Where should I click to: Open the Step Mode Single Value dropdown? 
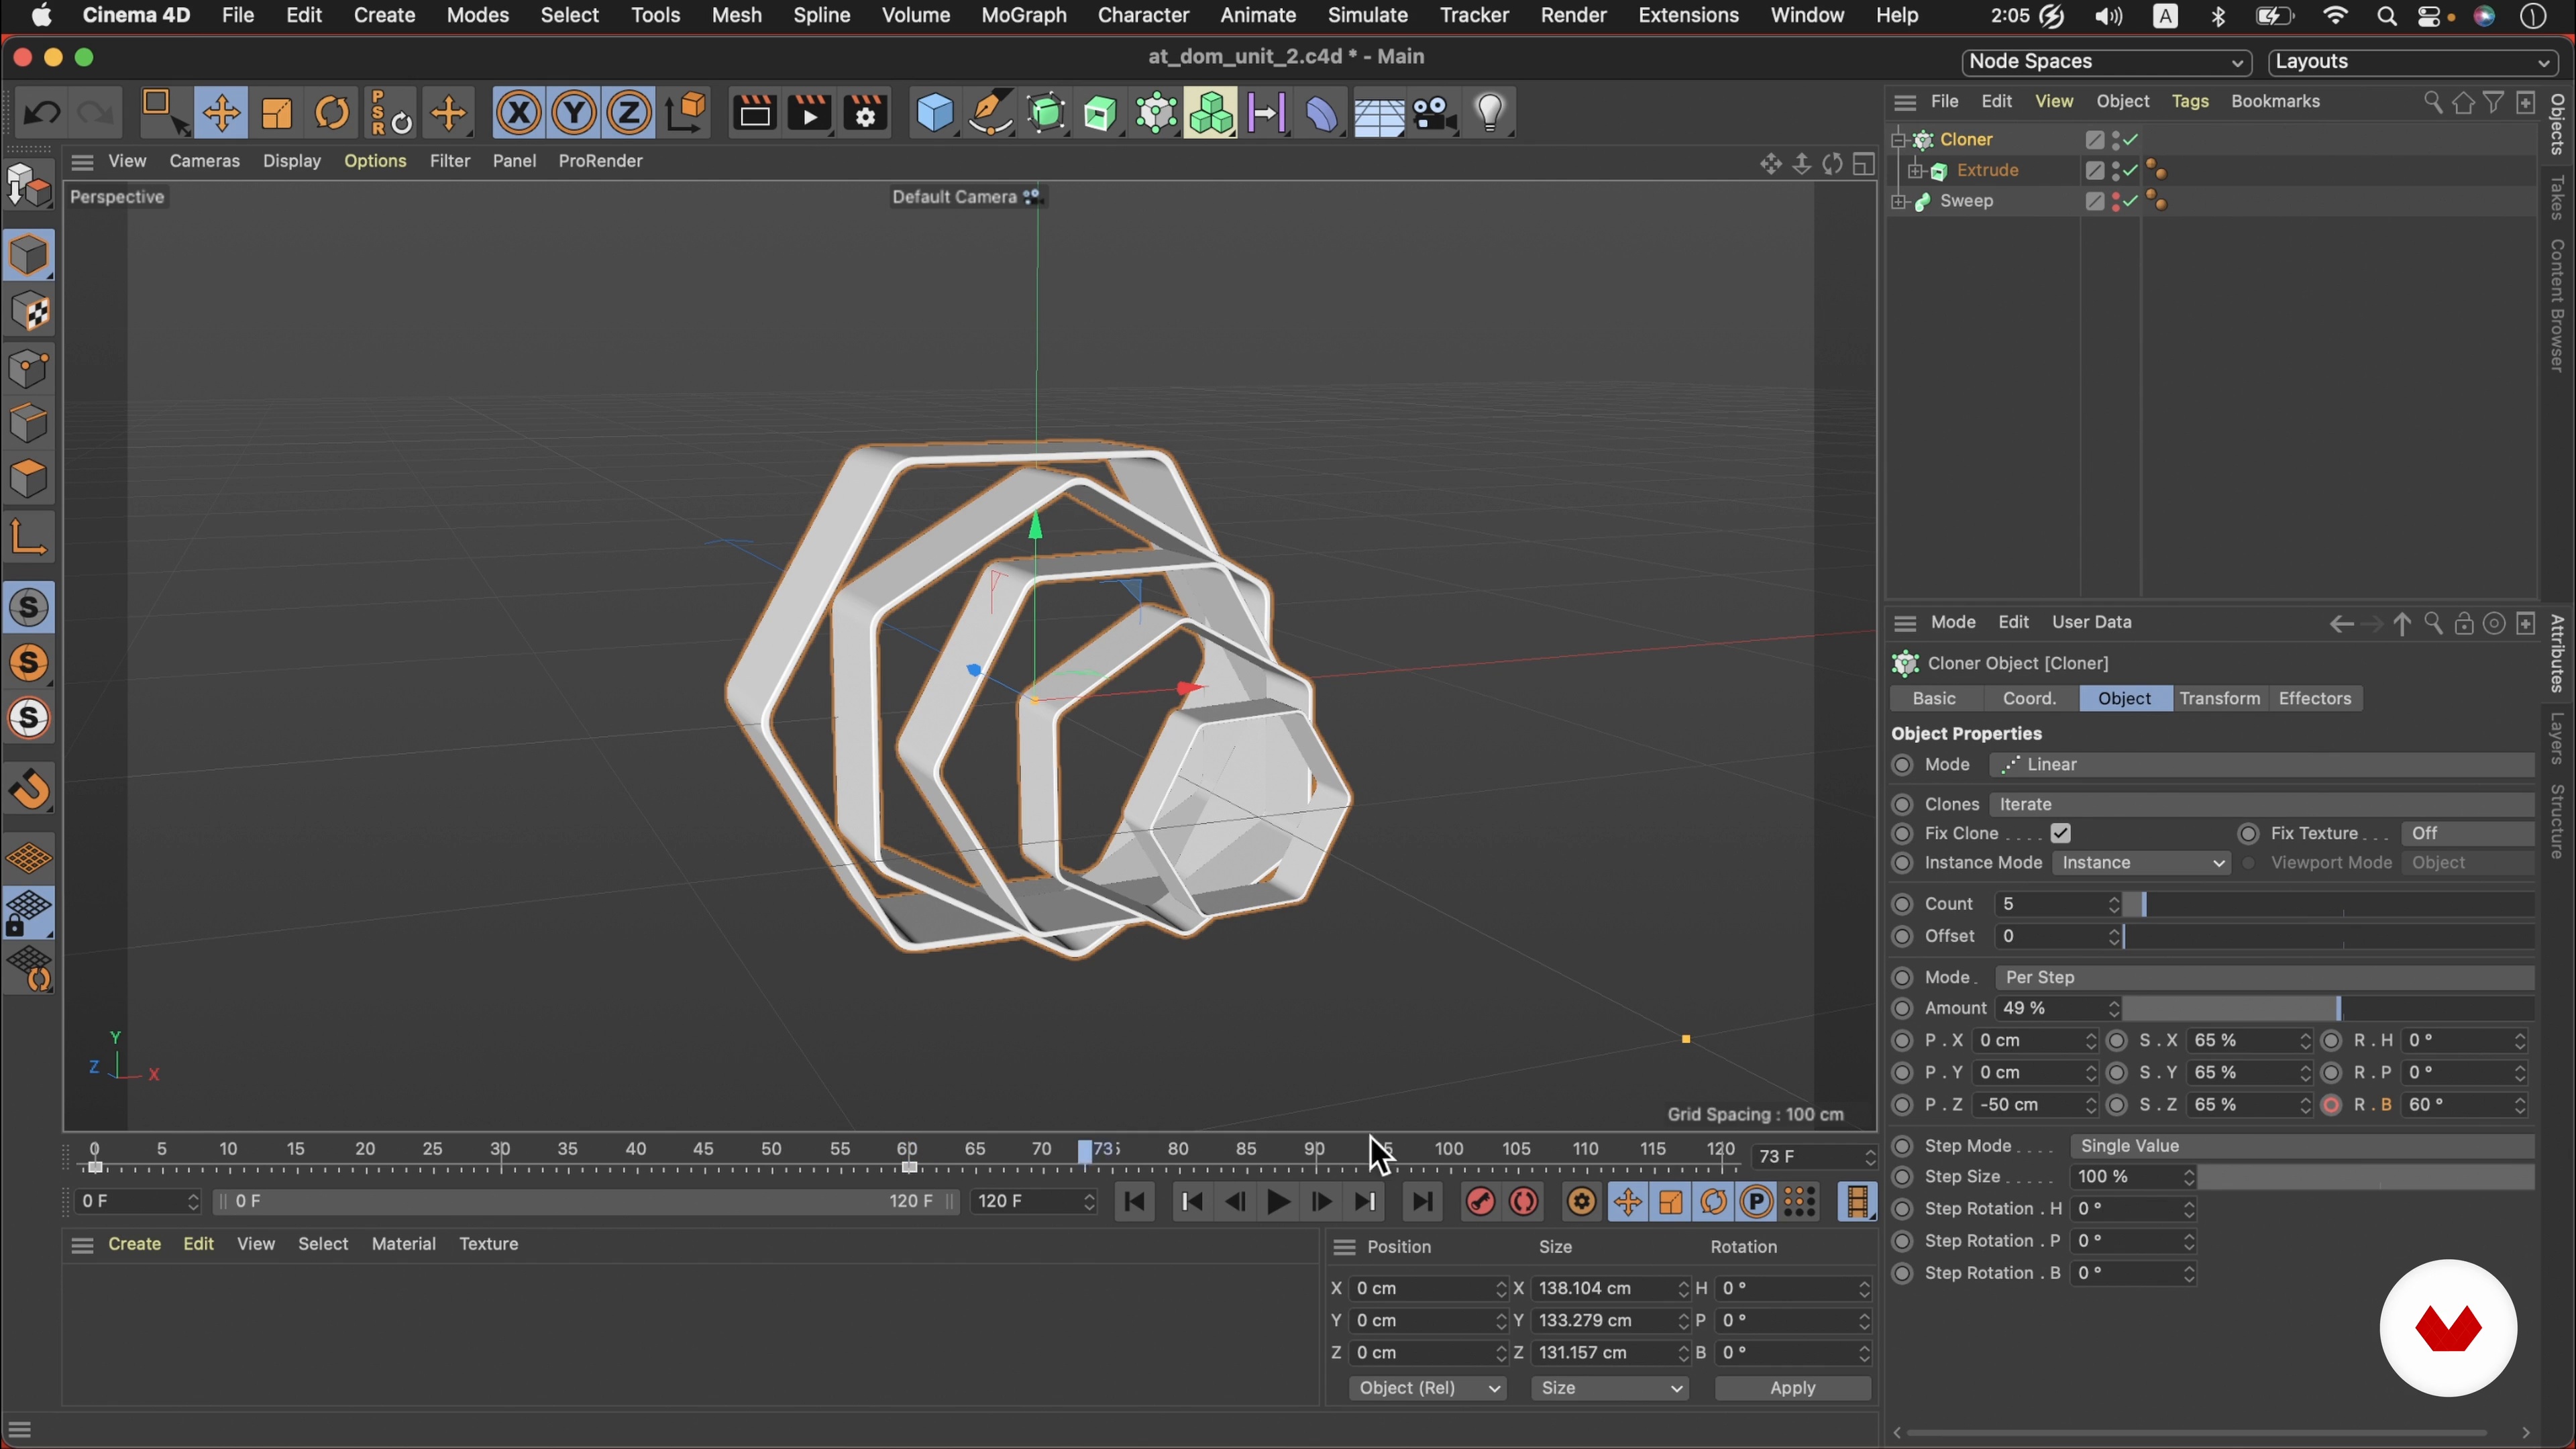[2302, 1146]
